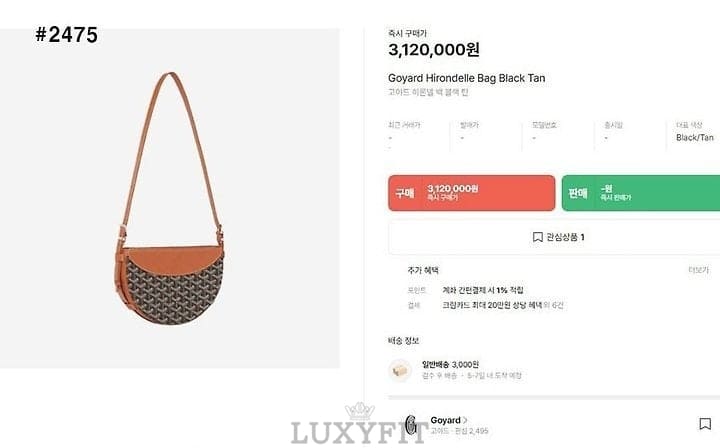Open the Goyard Hirondelle bag product image

(170, 198)
